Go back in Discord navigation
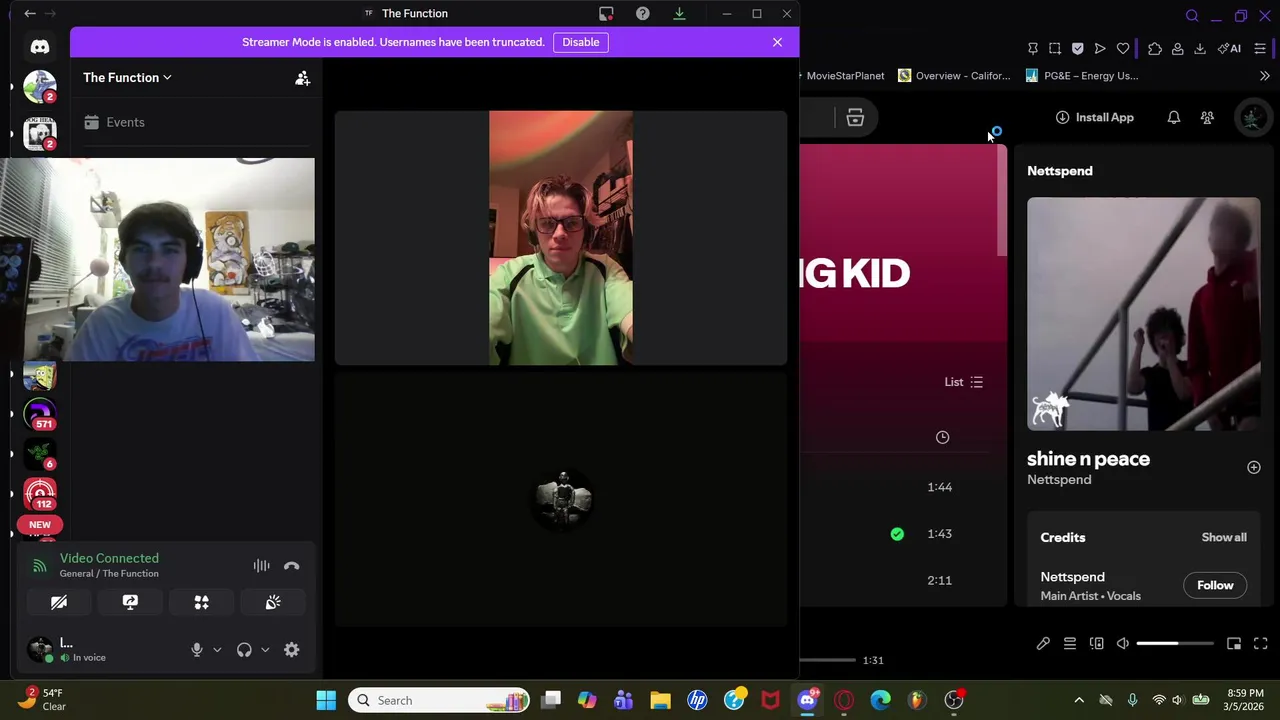 (x=30, y=13)
